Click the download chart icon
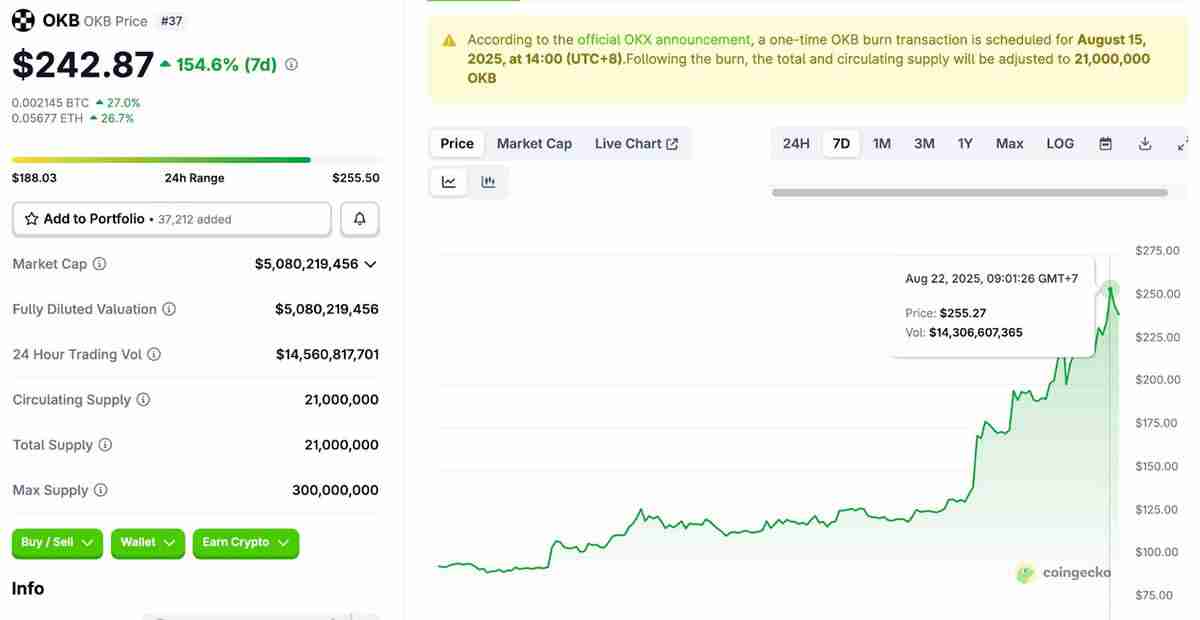The width and height of the screenshot is (1200, 620). (1144, 143)
